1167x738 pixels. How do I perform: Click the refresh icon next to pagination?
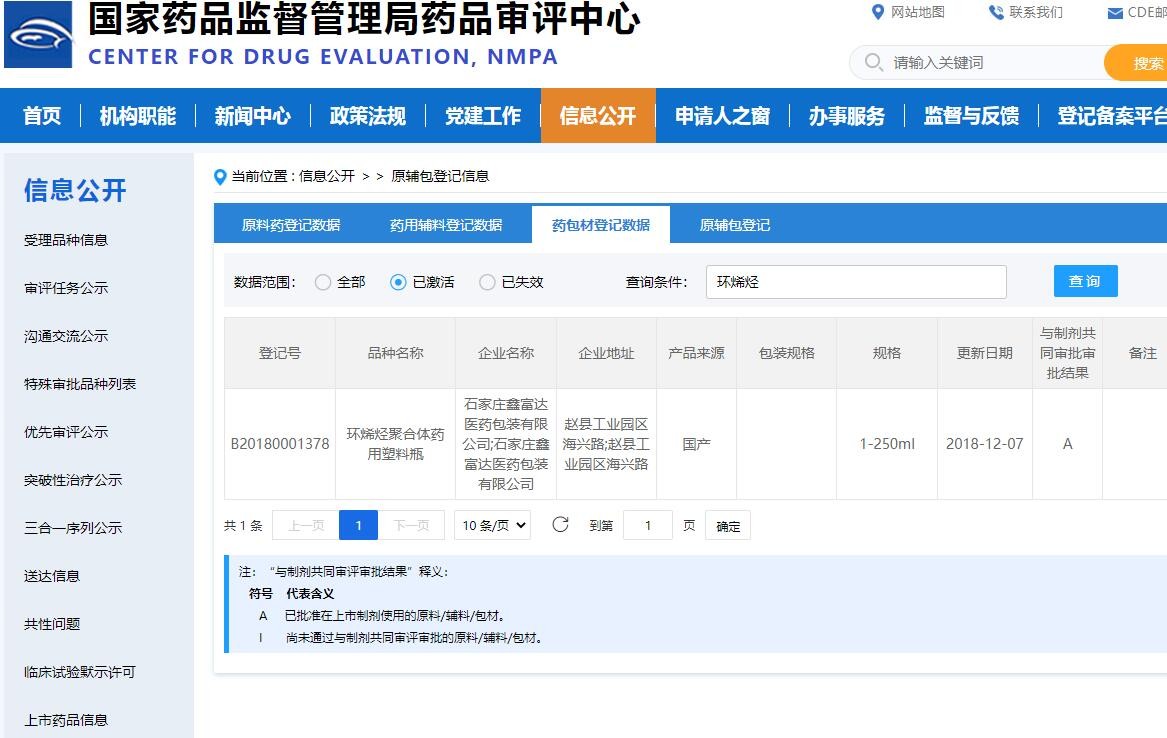click(560, 524)
